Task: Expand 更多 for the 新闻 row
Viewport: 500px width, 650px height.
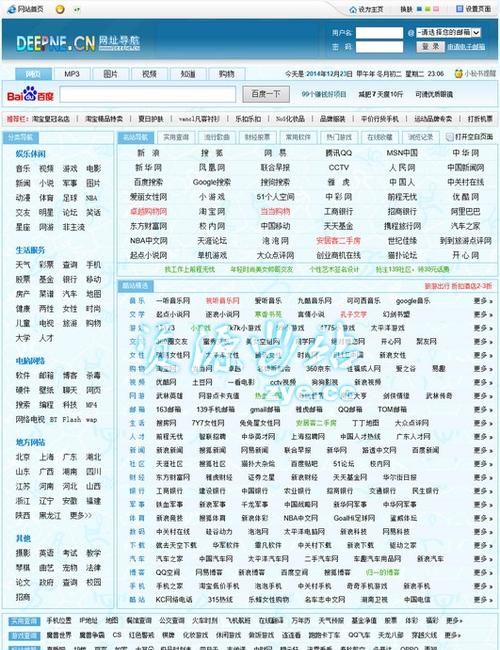Action: pos(483,450)
